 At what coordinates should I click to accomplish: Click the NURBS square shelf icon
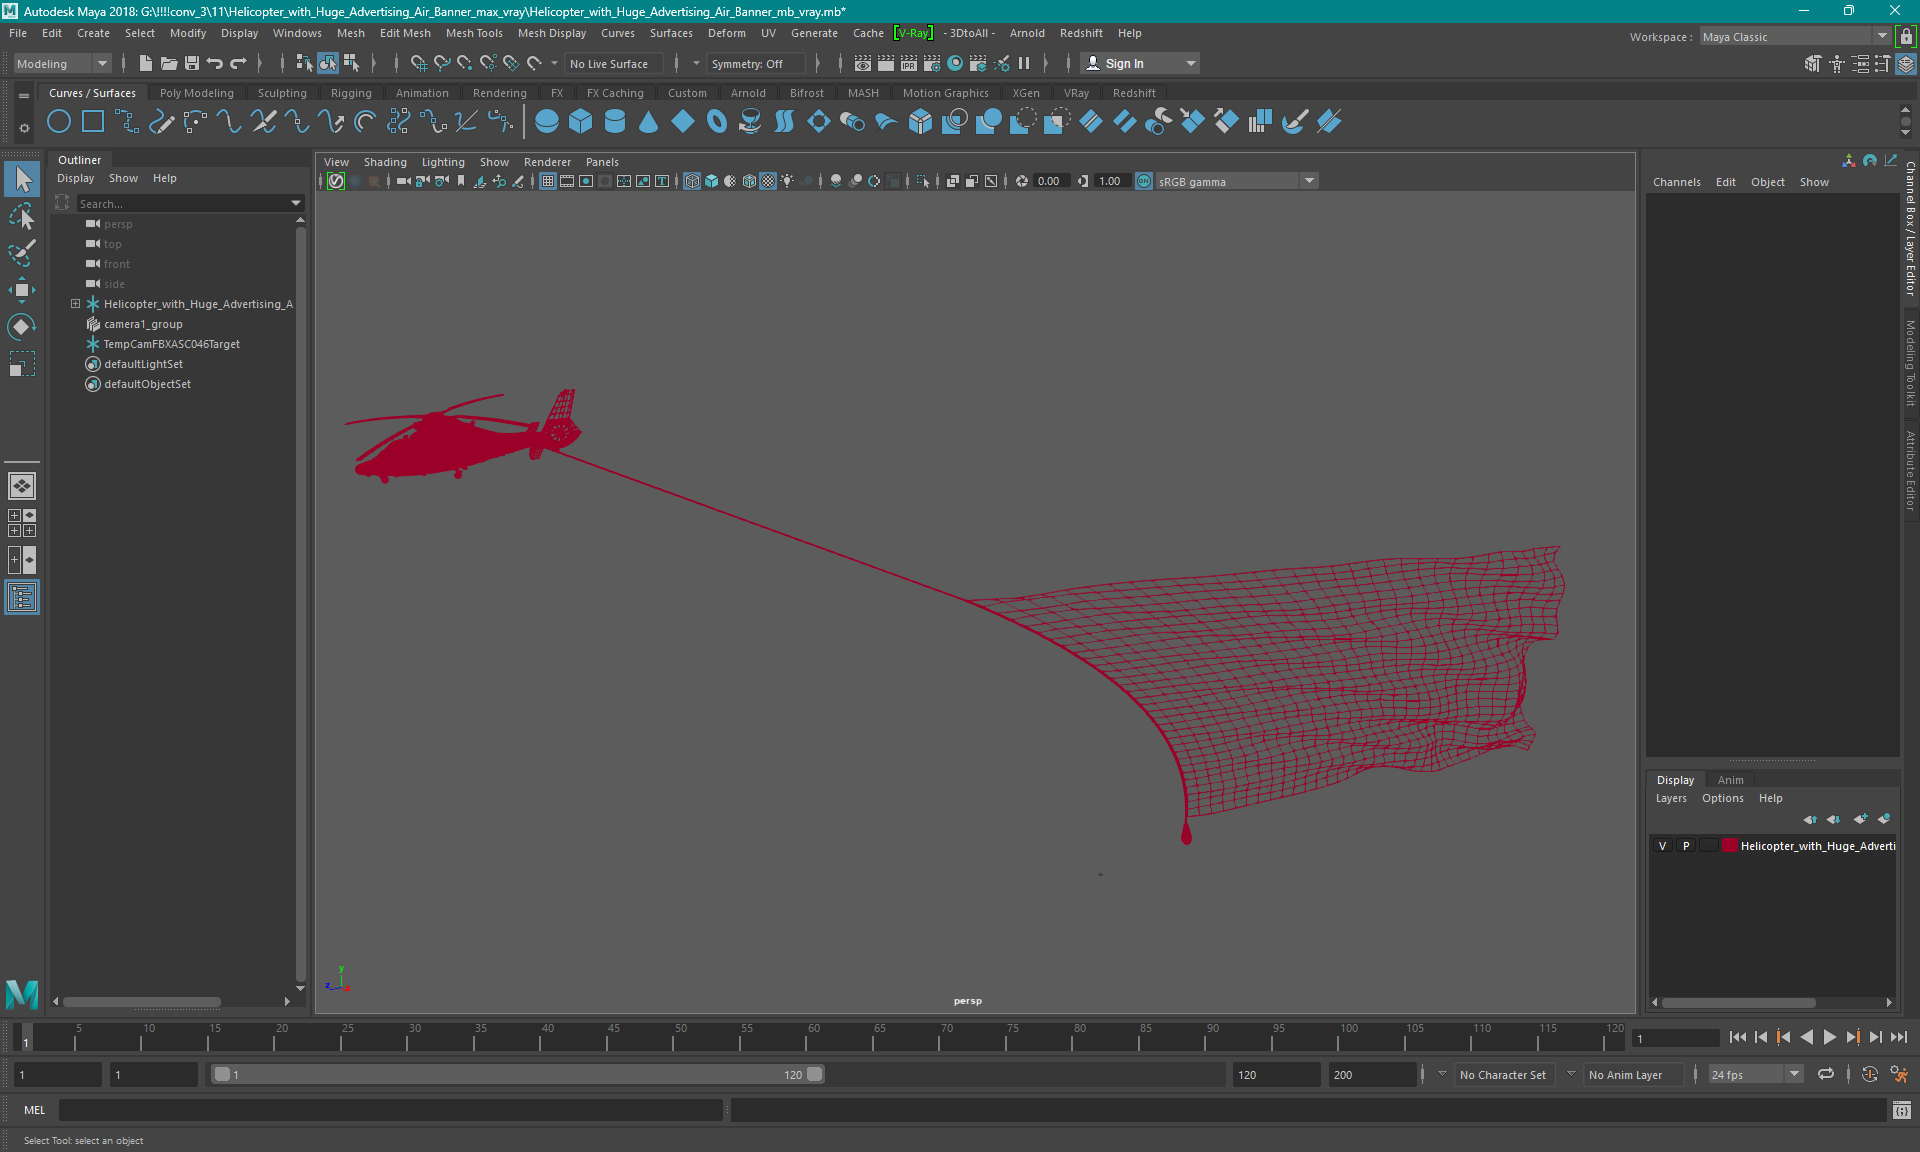pos(93,122)
